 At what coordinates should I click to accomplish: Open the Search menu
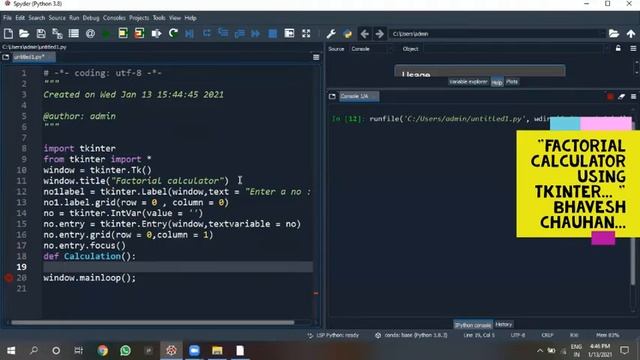coord(37,18)
